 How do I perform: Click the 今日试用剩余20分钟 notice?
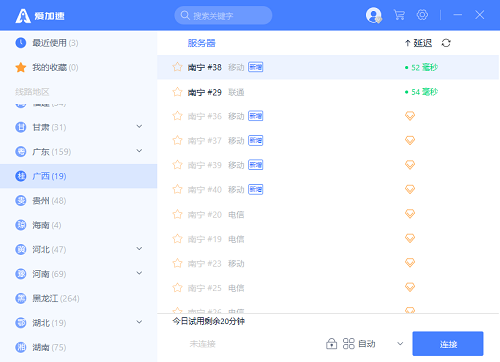pyautogui.click(x=209, y=321)
